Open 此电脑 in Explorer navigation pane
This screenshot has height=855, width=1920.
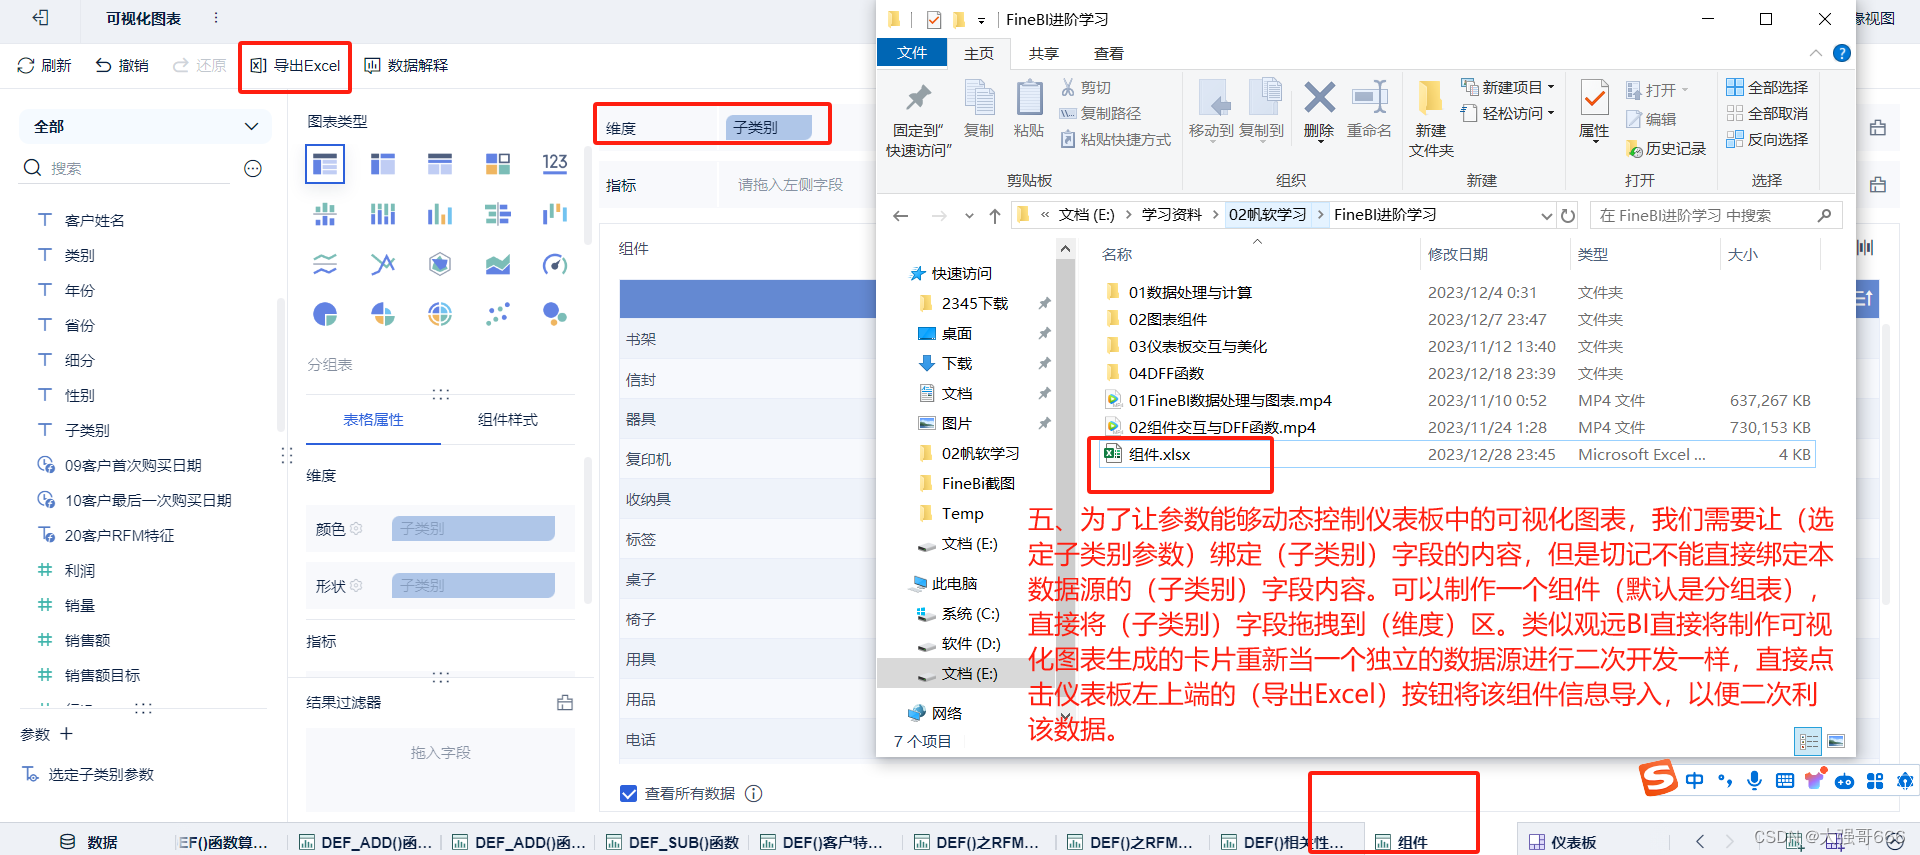click(943, 583)
